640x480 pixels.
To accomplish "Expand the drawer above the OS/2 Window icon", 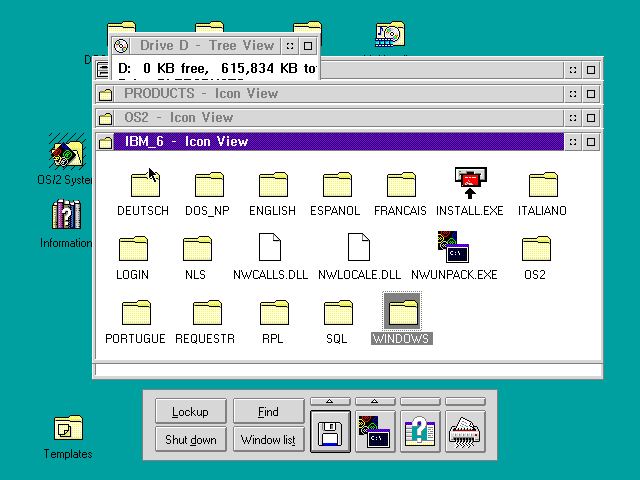I will 375,401.
